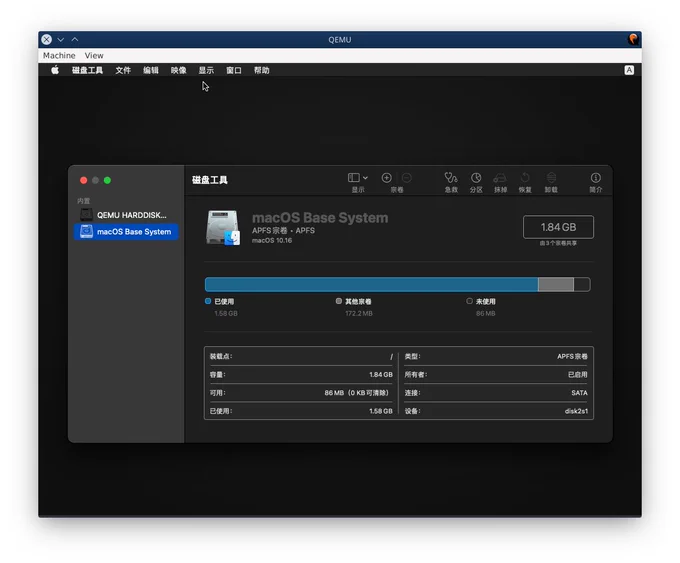Open QEMU Machine menu
Screen dimensions: 680x563
59,56
